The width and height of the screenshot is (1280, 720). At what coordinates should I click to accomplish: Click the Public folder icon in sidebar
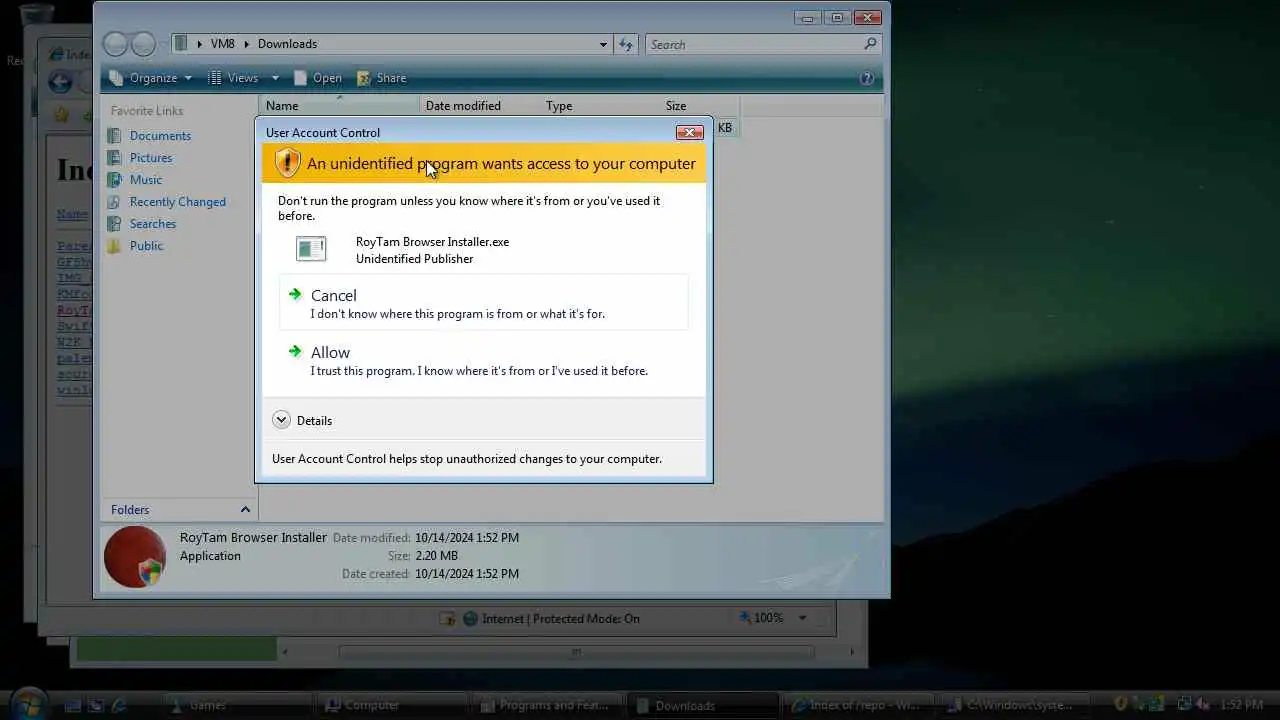click(115, 246)
